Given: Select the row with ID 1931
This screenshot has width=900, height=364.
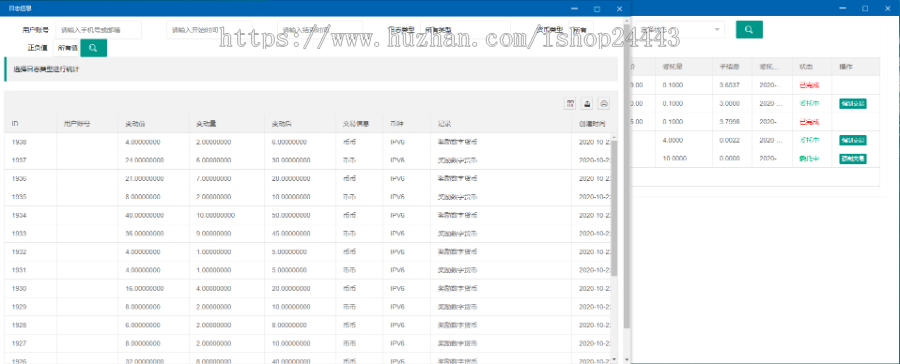Looking at the screenshot, I should 307,270.
